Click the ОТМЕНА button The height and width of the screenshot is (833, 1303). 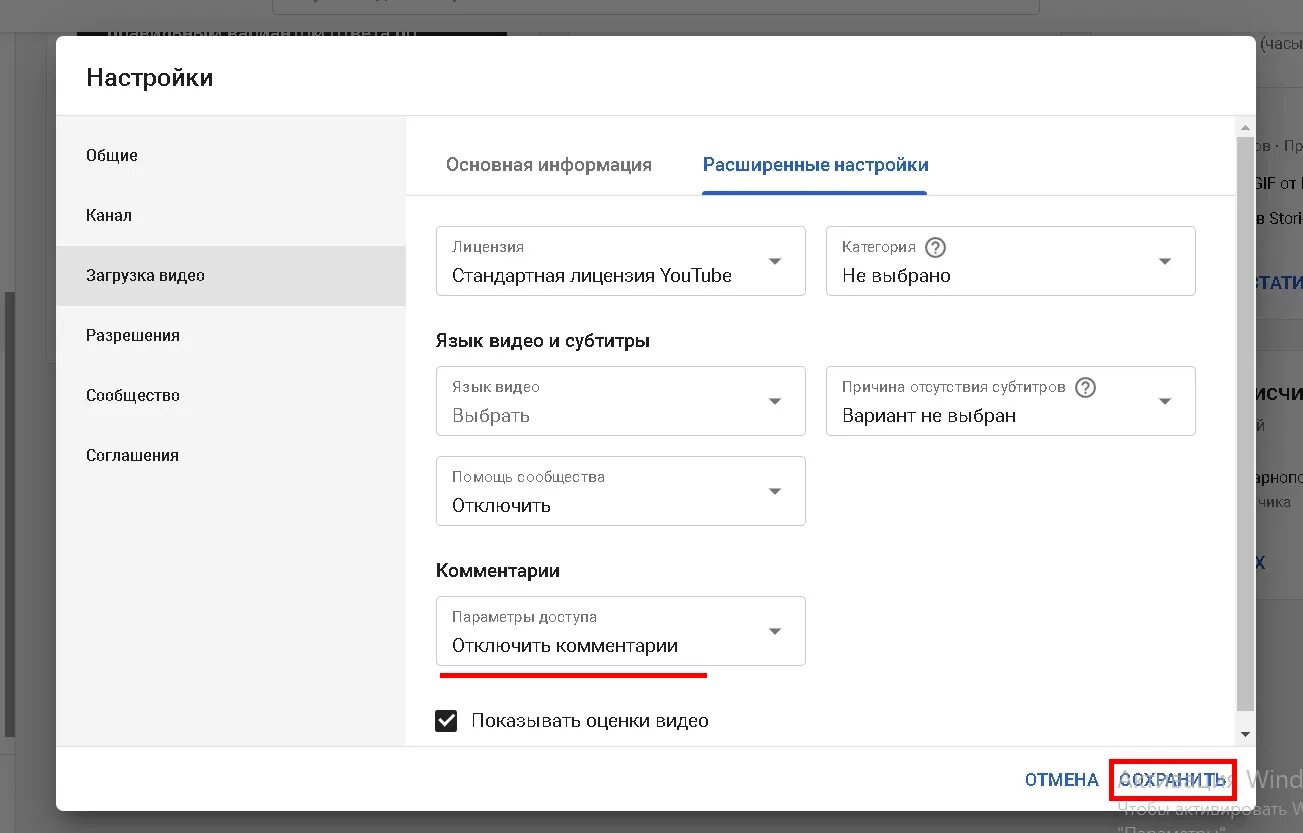(x=1061, y=779)
